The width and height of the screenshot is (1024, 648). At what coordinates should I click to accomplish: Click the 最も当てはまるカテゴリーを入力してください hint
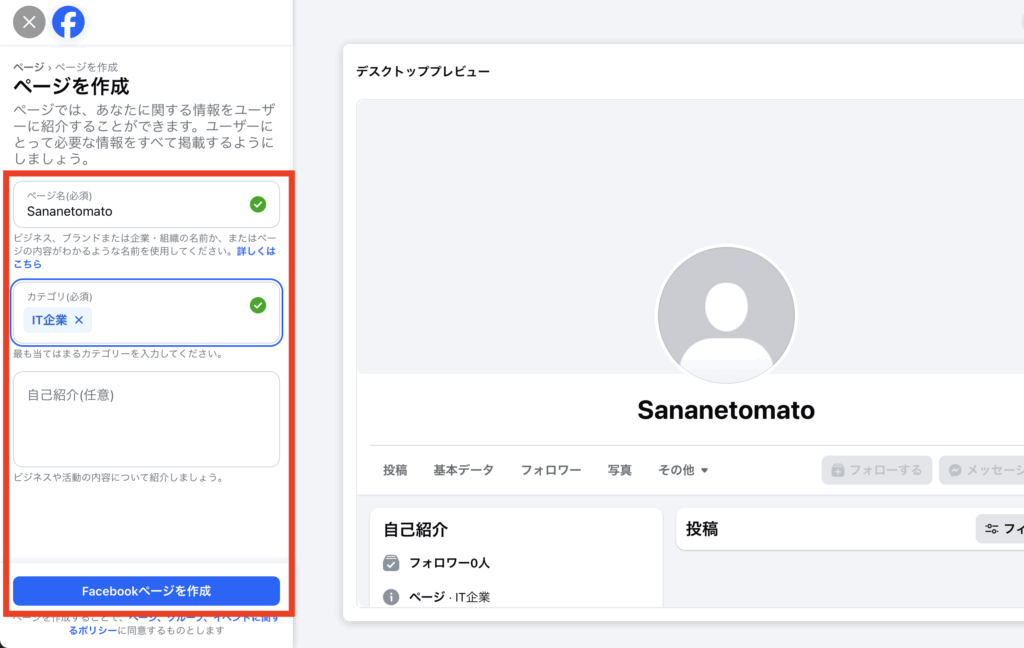(120, 354)
